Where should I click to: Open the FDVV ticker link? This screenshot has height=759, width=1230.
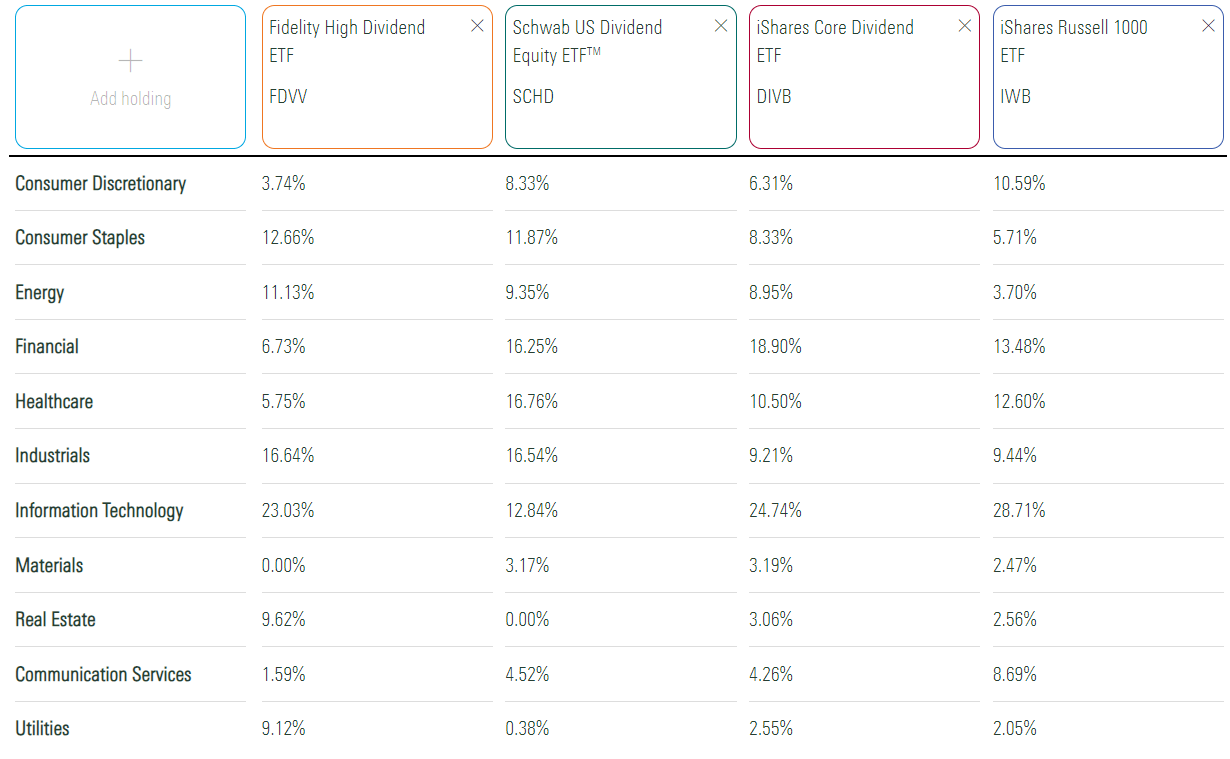pos(289,97)
